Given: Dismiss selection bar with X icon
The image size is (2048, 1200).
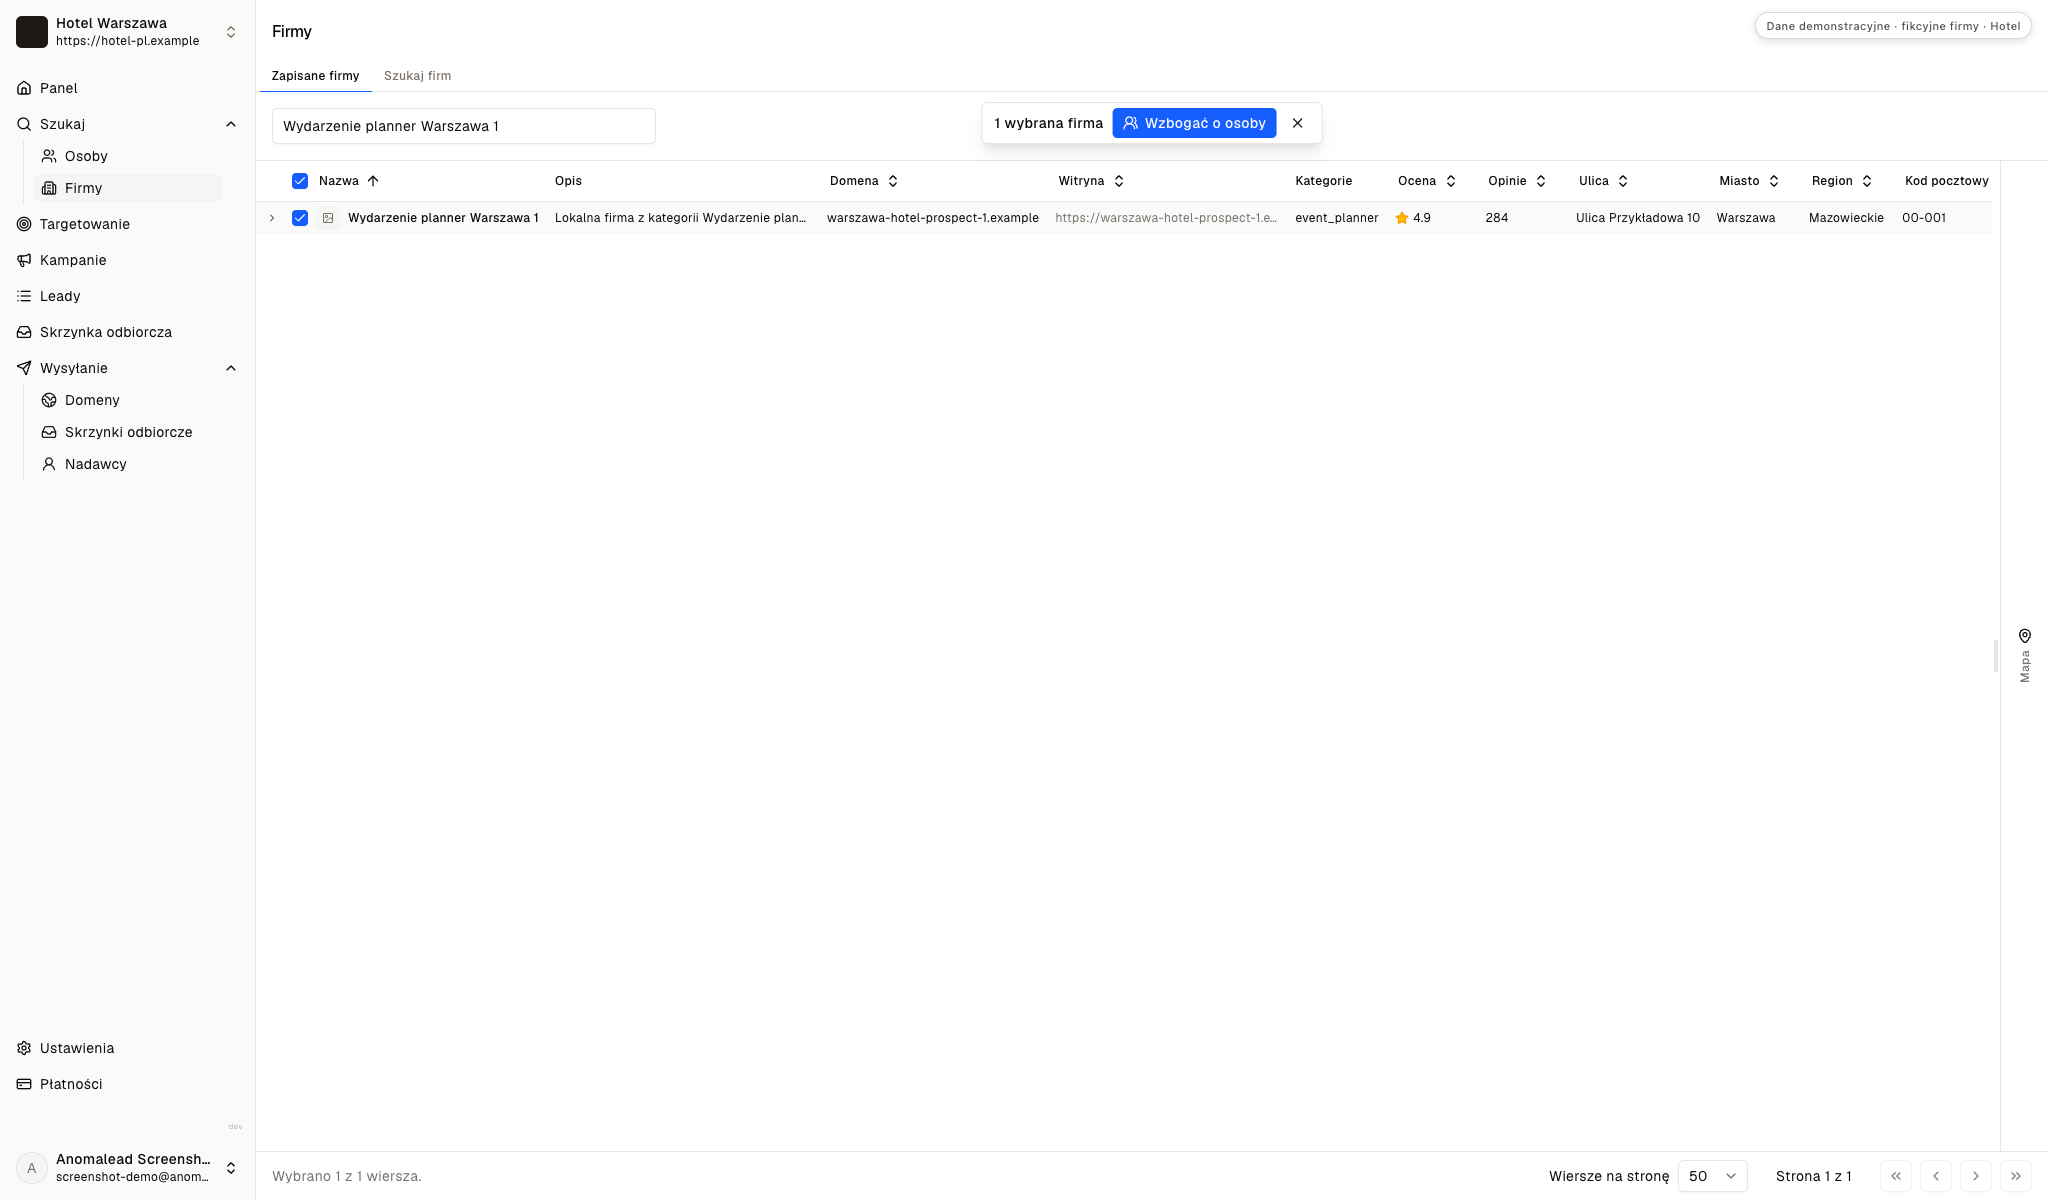Looking at the screenshot, I should coord(1298,123).
